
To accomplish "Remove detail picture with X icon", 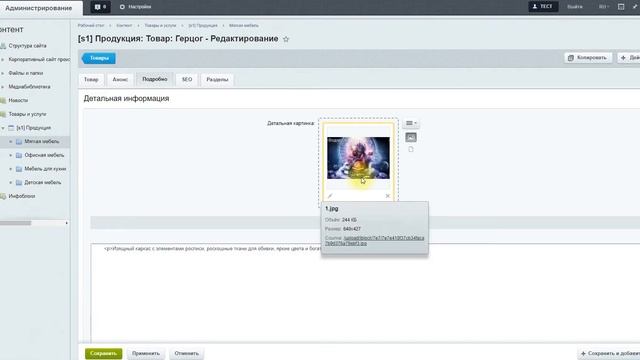I will tap(387, 196).
